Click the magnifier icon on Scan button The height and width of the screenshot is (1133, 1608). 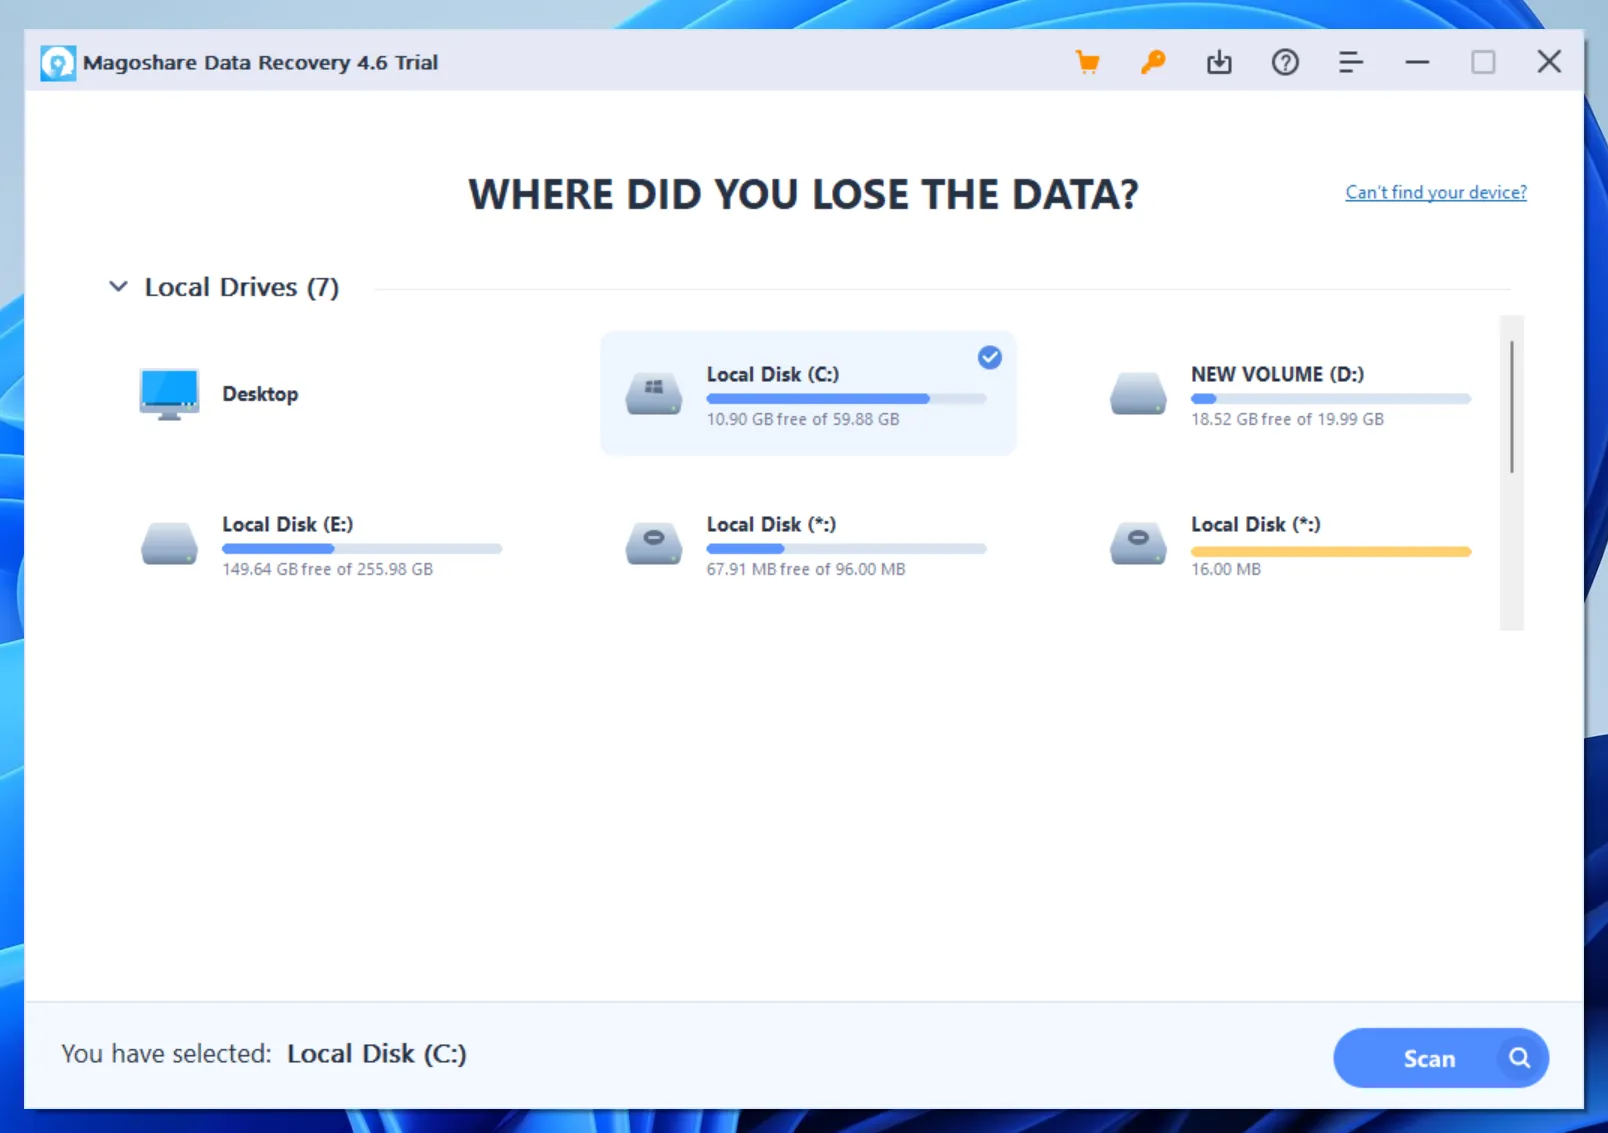(1520, 1058)
